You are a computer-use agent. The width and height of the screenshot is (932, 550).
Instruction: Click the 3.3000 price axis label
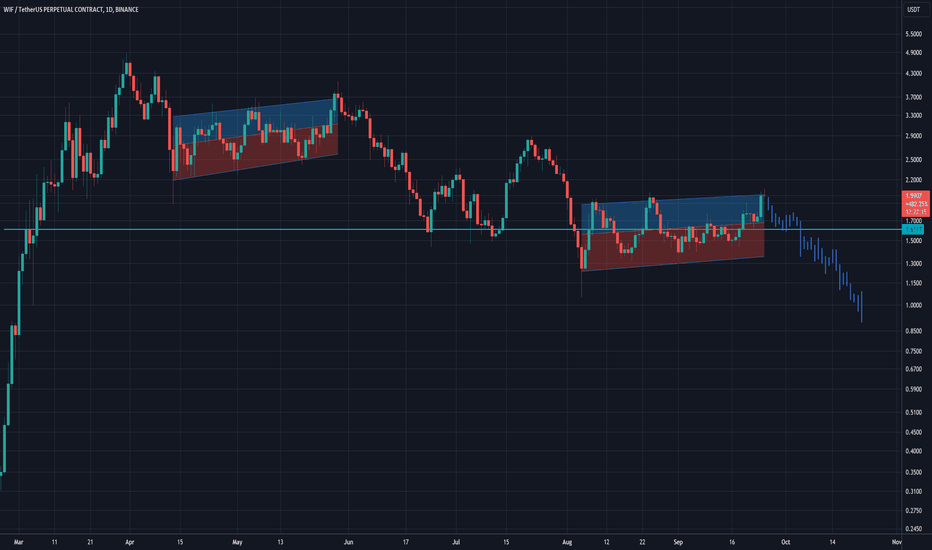click(913, 115)
